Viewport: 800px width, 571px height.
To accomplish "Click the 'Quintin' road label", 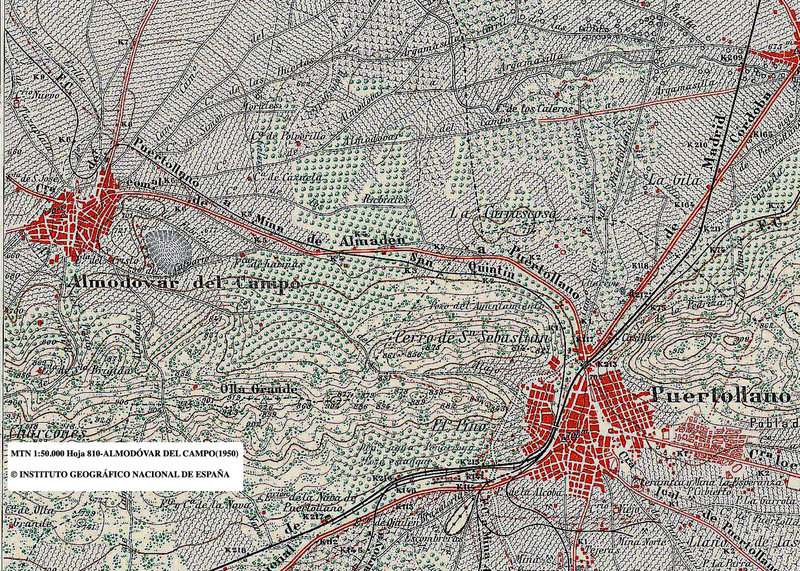I will point(492,272).
